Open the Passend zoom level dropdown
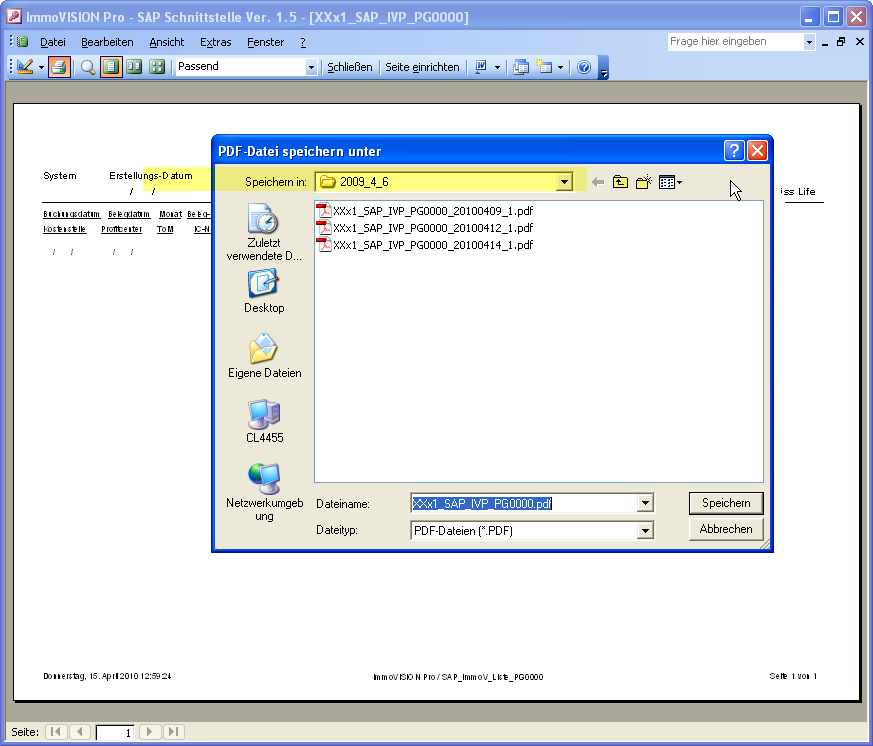The height and width of the screenshot is (746, 873). click(311, 67)
